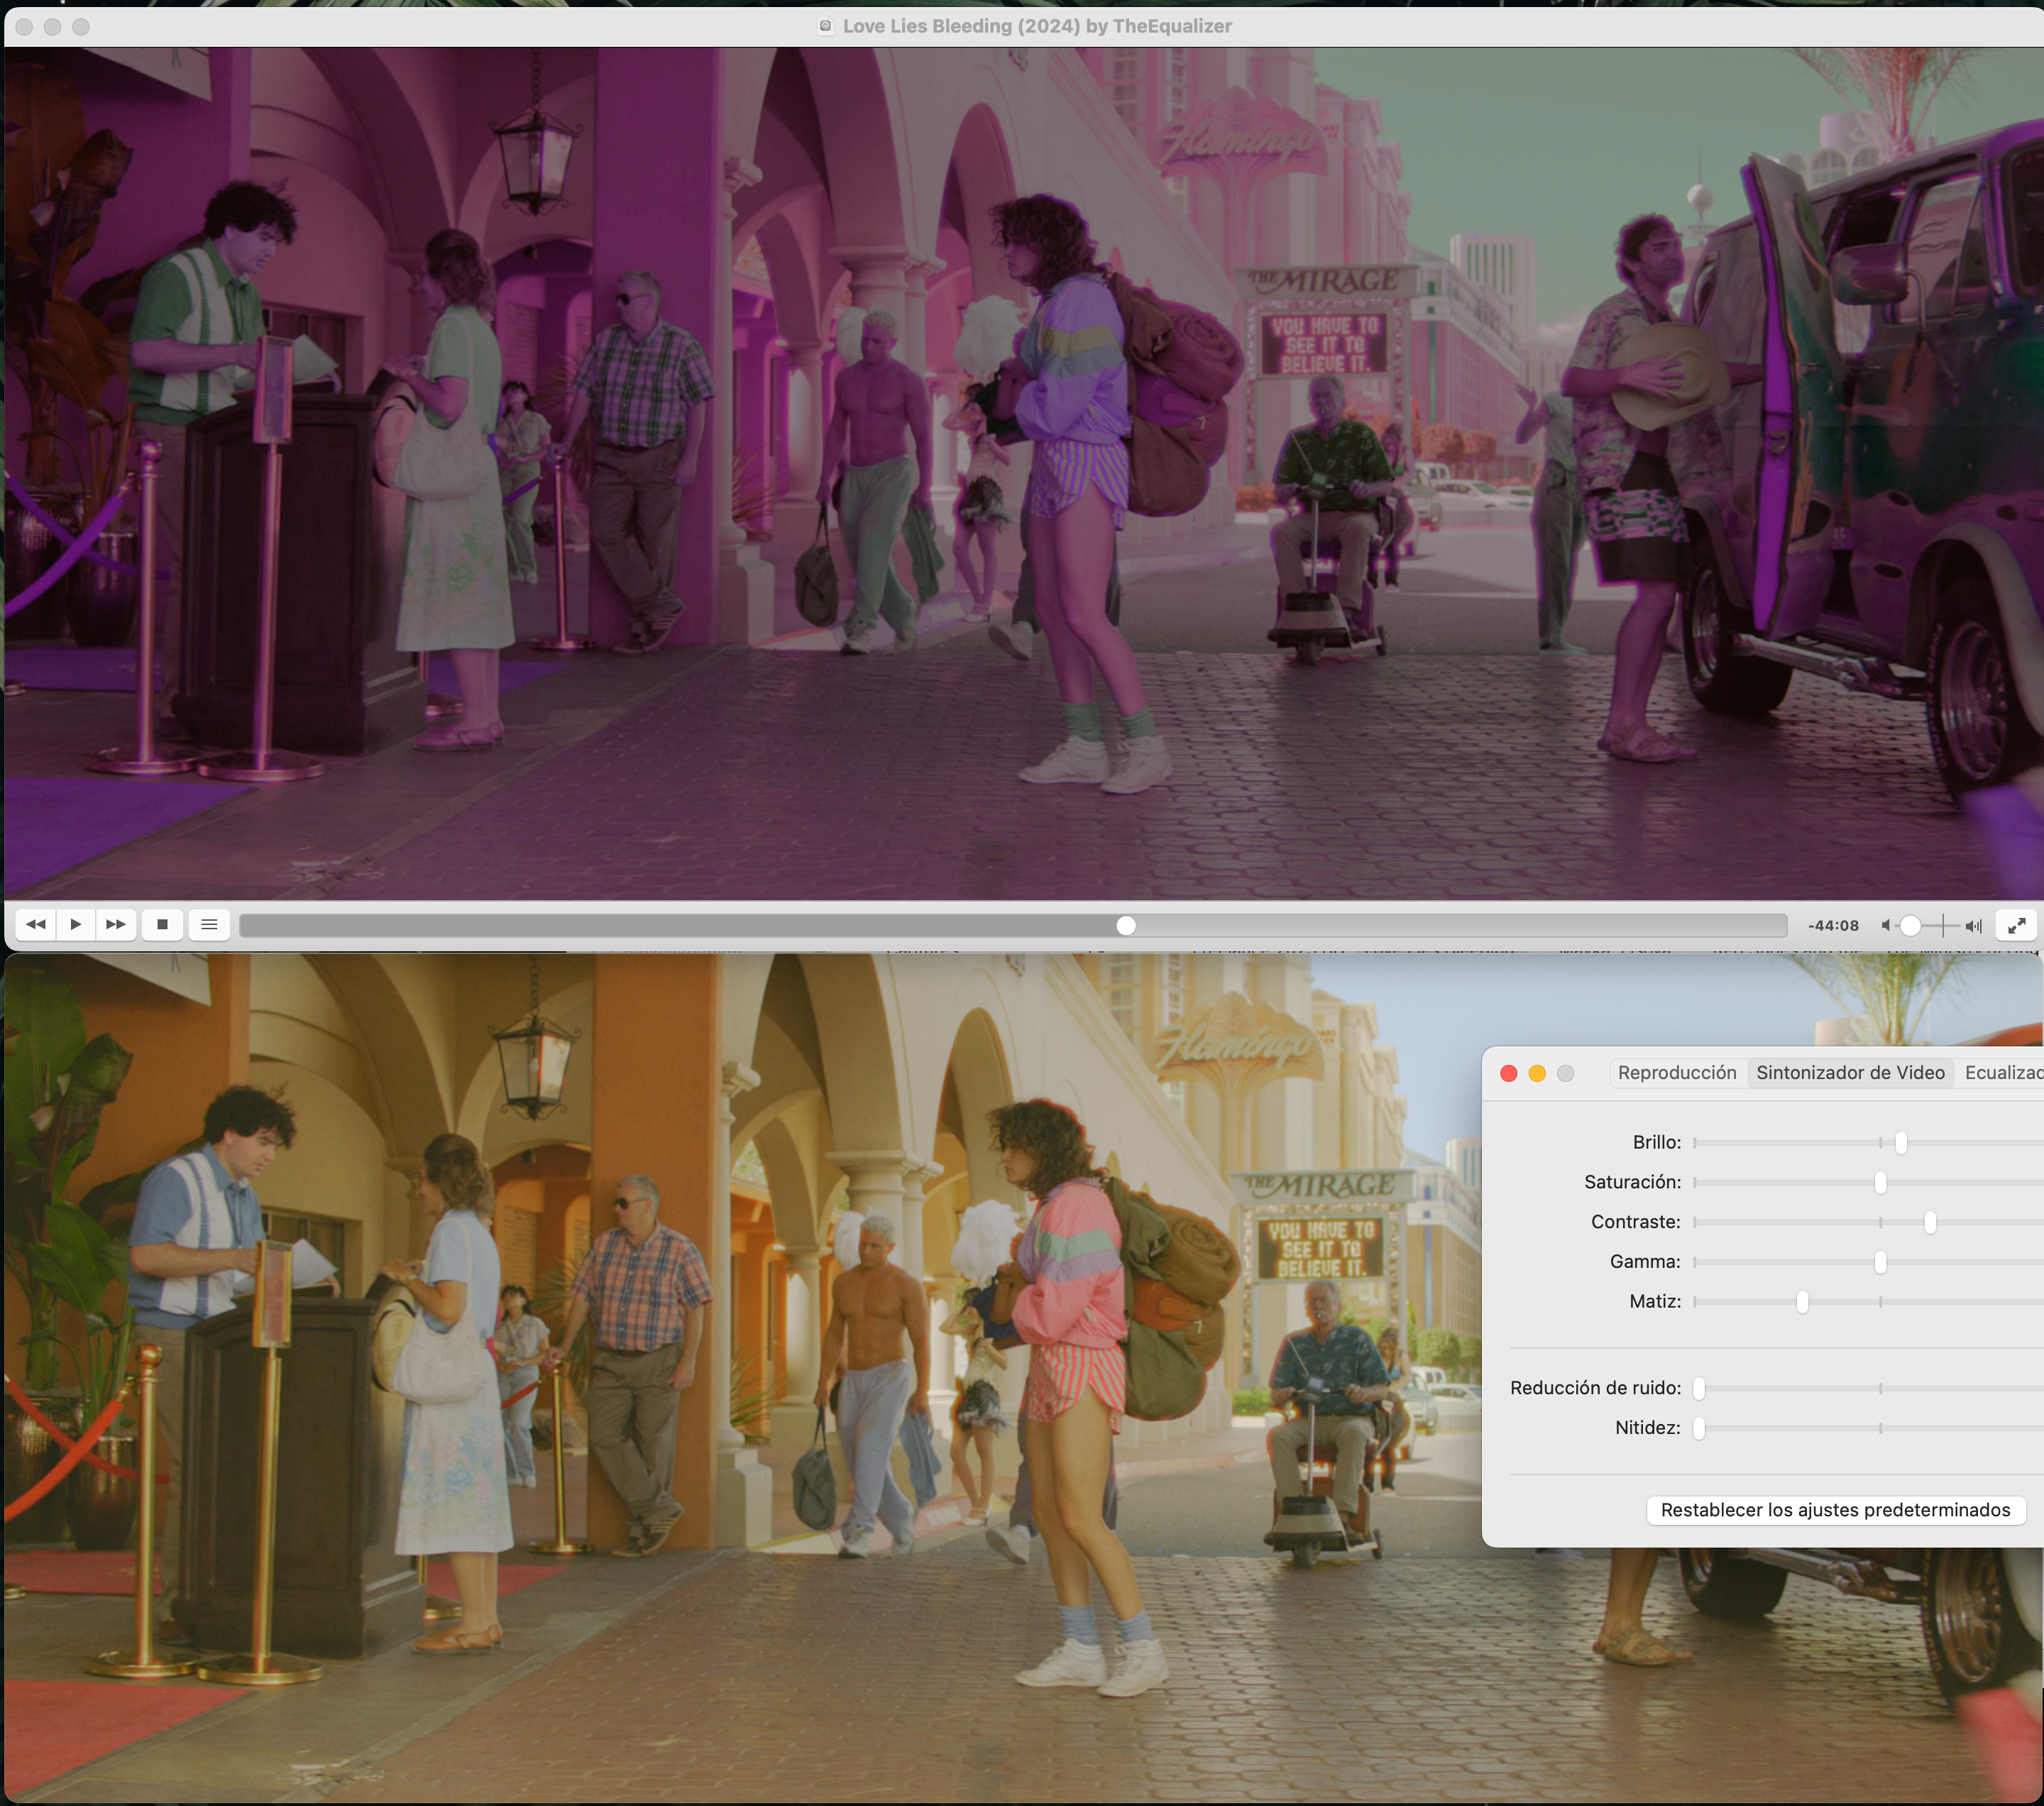
Task: Toggle the remaining time display
Action: pyautogui.click(x=1833, y=926)
